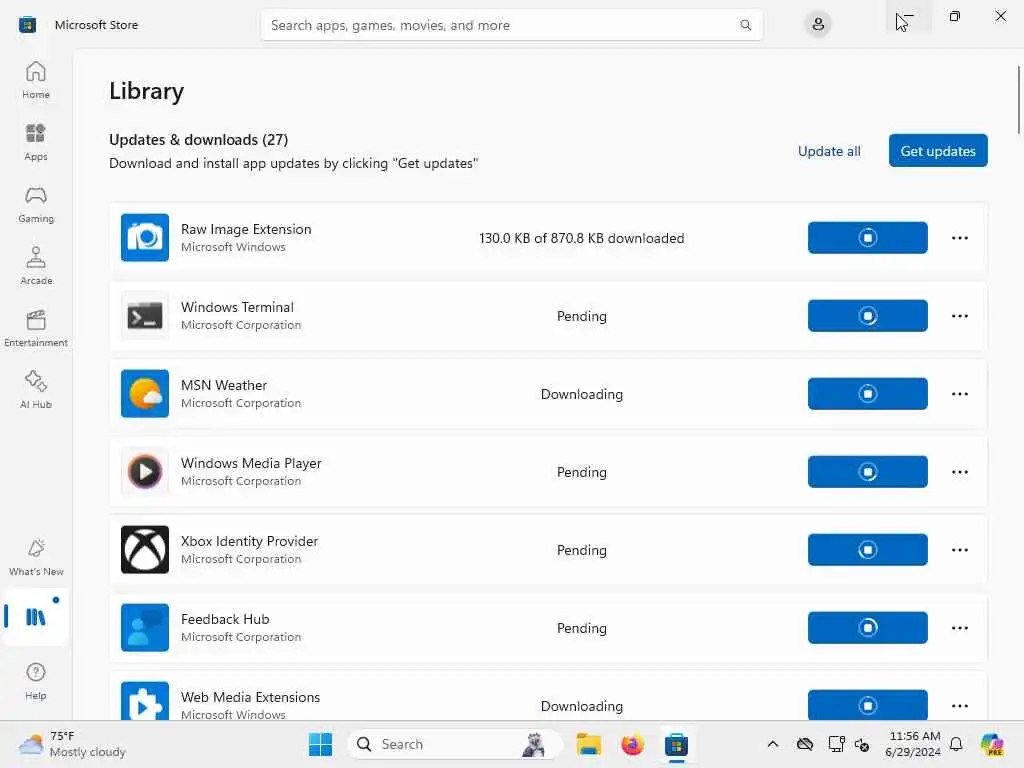Click the Feedback Hub app icon
Viewport: 1024px width, 768px height.
pyautogui.click(x=145, y=628)
